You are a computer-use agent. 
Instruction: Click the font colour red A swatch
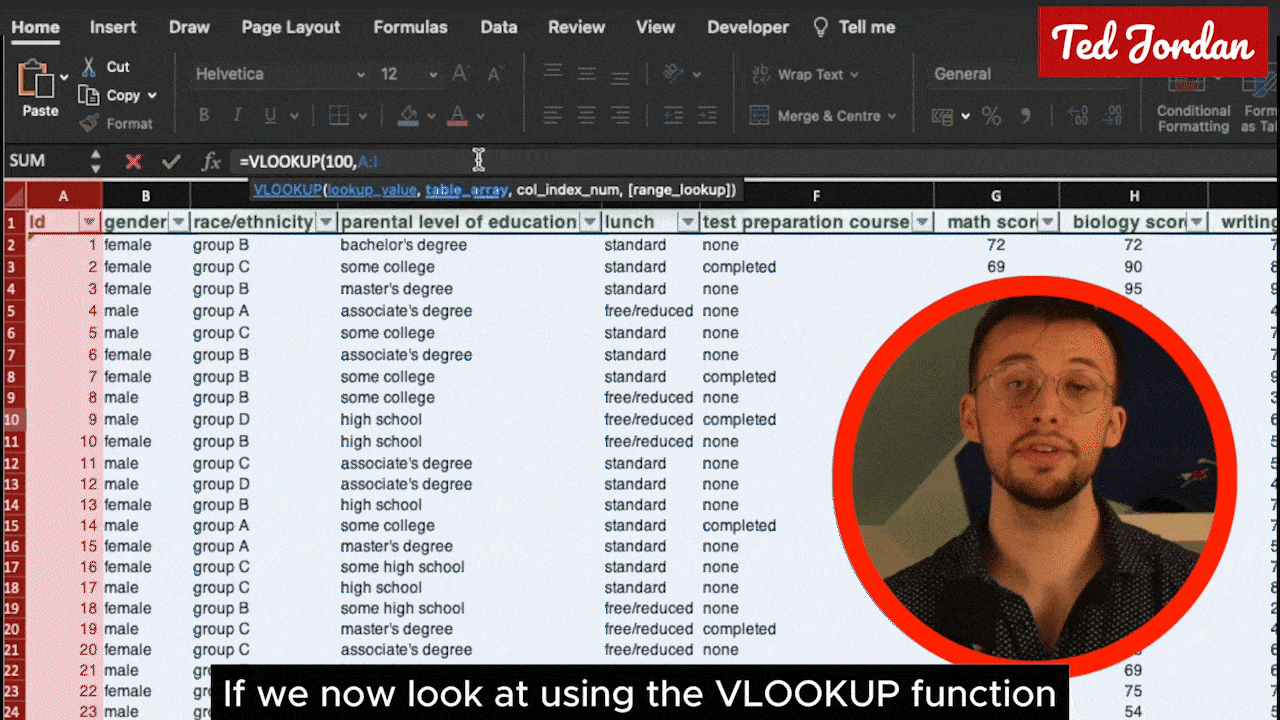(458, 116)
